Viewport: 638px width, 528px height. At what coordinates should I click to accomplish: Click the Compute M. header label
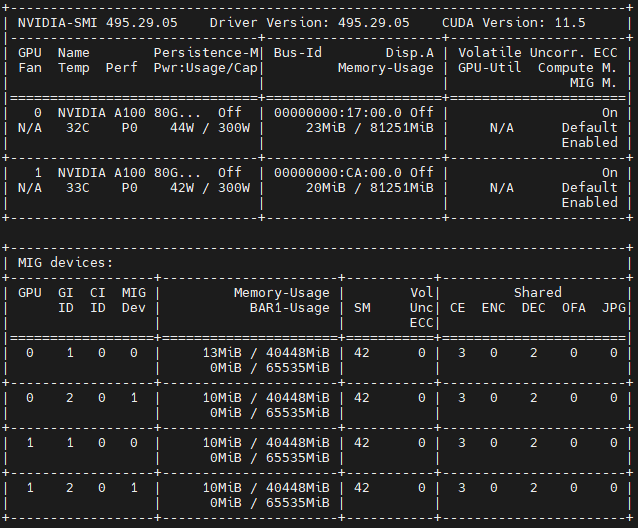point(577,68)
